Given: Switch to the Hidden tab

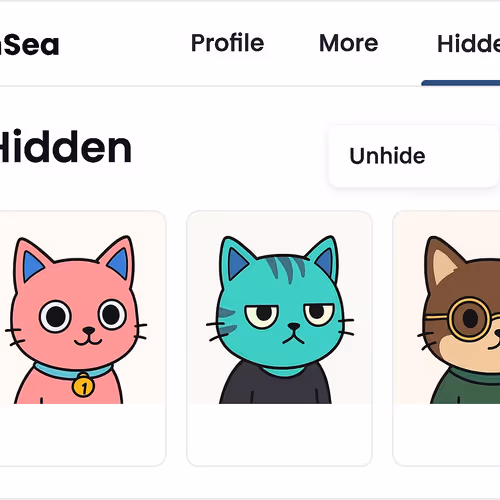Looking at the screenshot, I should (x=468, y=43).
